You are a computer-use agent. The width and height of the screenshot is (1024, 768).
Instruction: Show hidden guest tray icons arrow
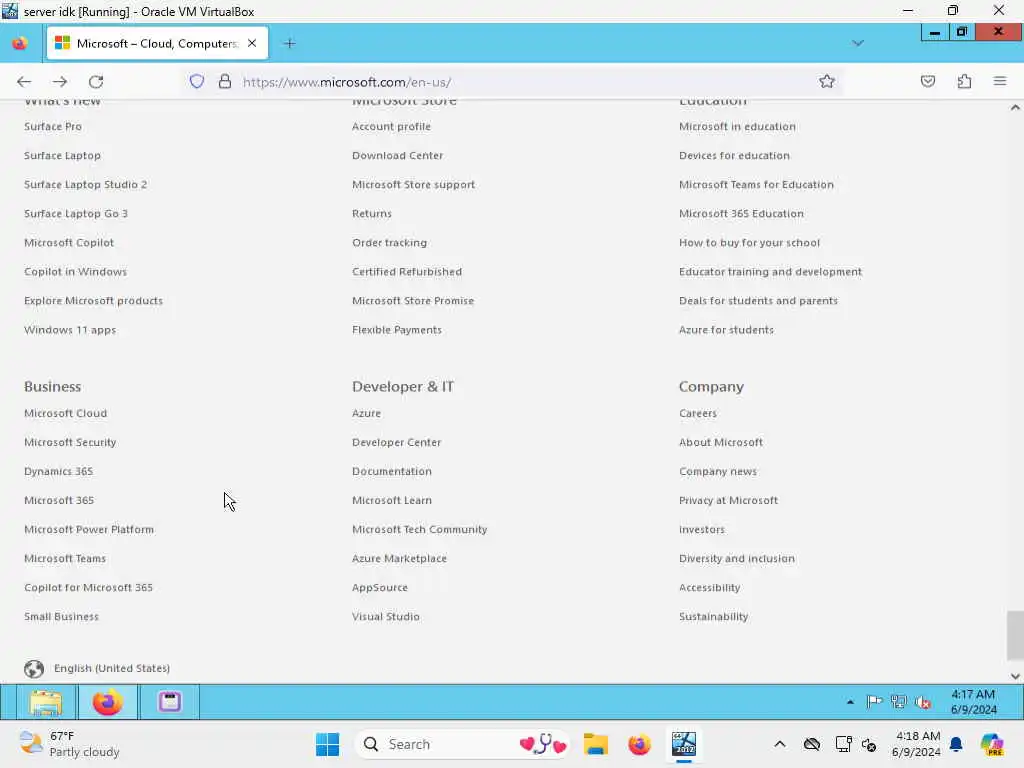850,703
